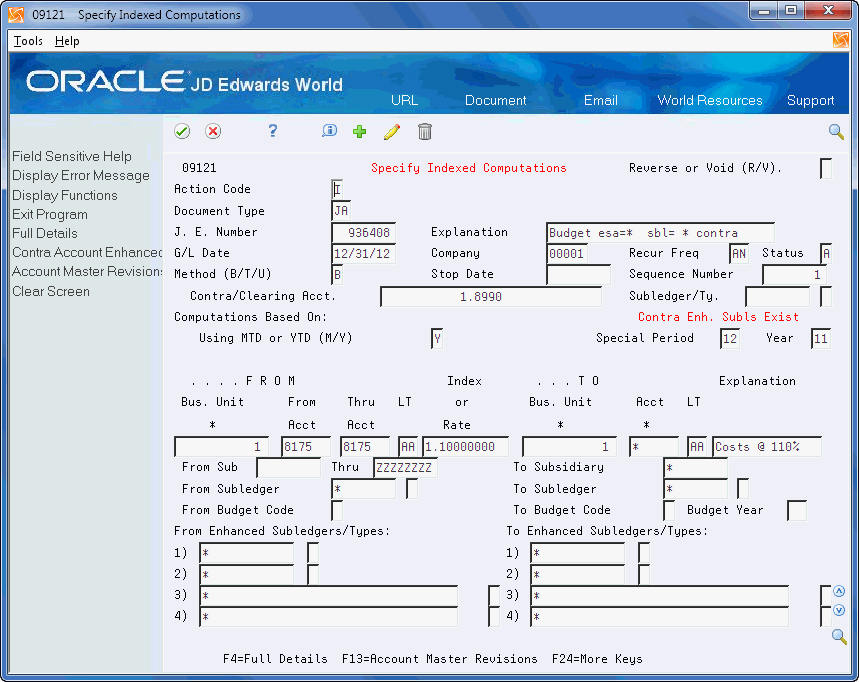Open World Resources header tab

pyautogui.click(x=709, y=100)
